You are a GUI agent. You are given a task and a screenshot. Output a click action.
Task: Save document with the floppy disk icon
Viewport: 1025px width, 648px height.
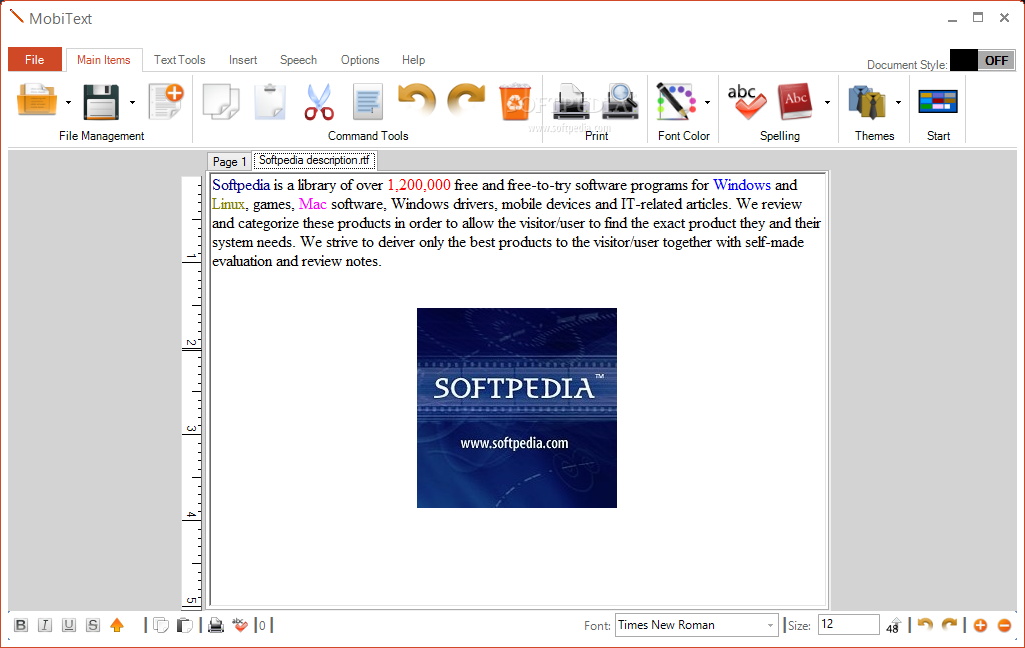(101, 101)
